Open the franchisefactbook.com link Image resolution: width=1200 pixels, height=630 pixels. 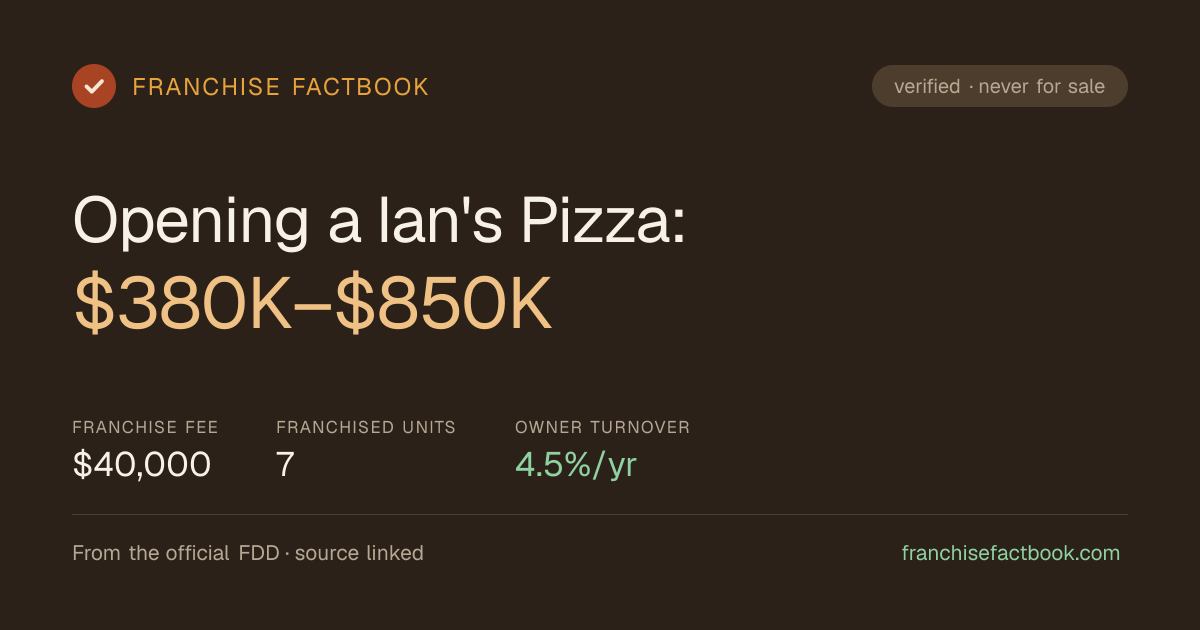(1011, 553)
